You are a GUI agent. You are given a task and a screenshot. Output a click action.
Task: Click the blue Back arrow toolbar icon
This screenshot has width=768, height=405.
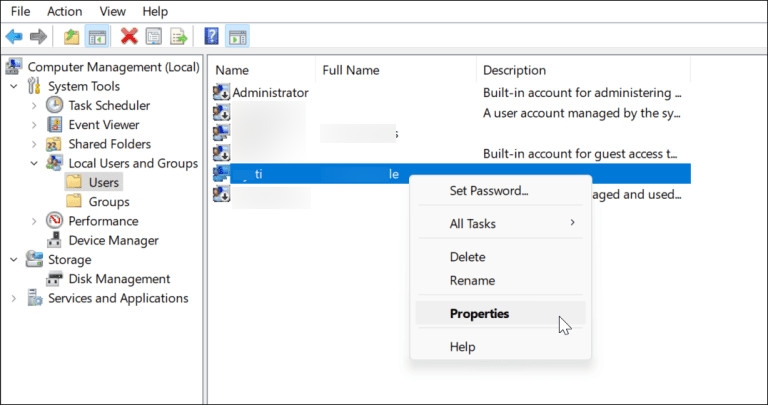pos(14,36)
